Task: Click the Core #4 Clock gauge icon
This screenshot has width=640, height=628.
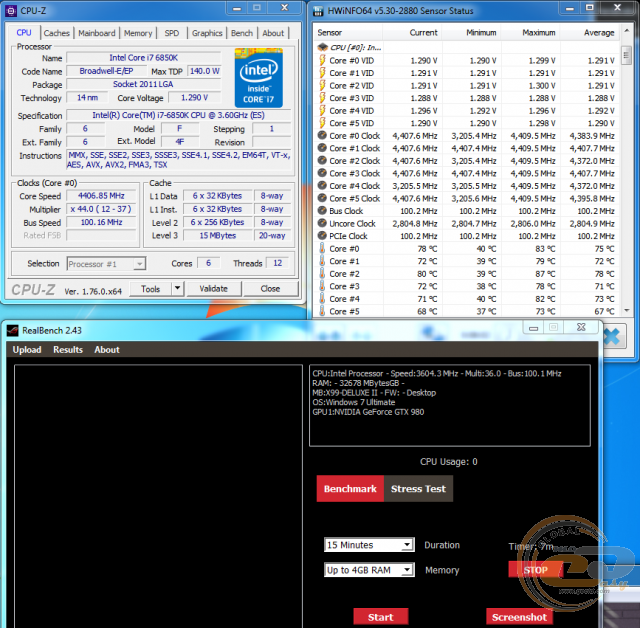Action: [322, 186]
